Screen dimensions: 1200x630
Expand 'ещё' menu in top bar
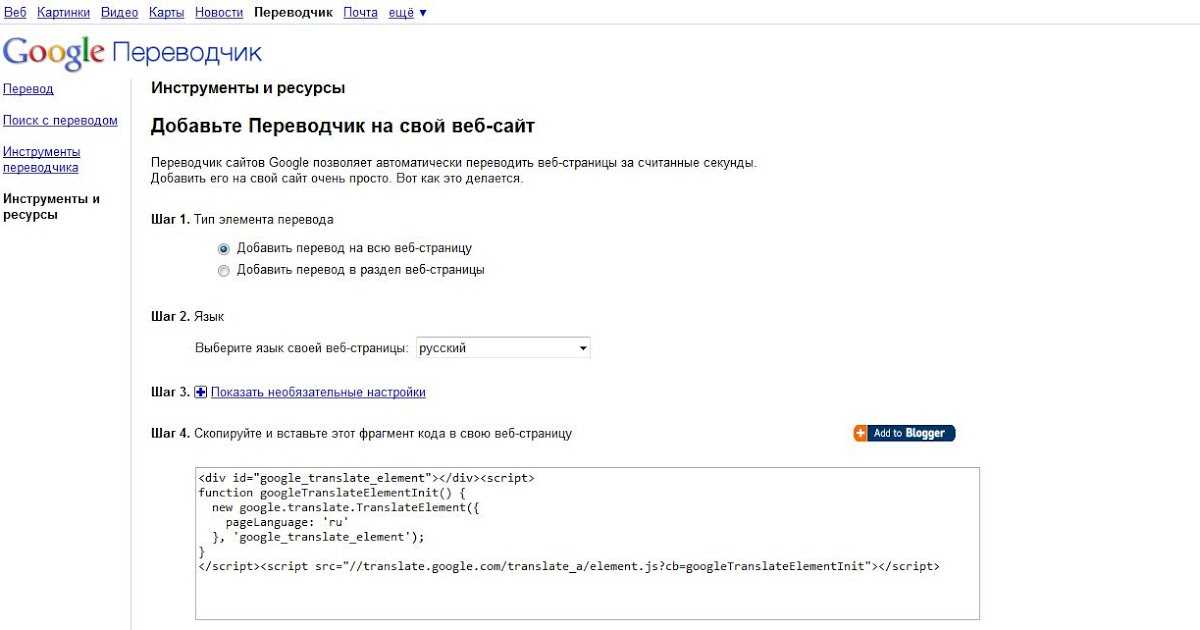406,12
